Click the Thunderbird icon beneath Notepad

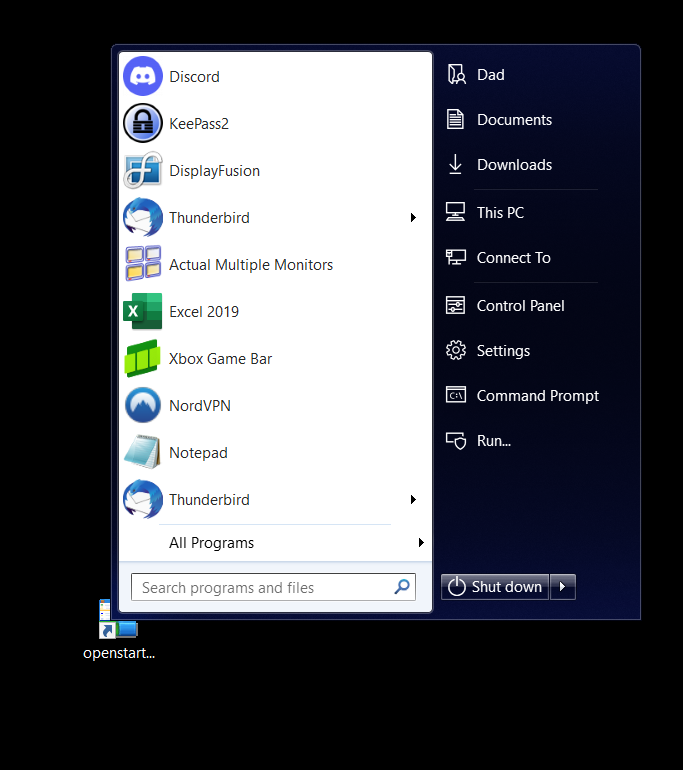tap(142, 499)
